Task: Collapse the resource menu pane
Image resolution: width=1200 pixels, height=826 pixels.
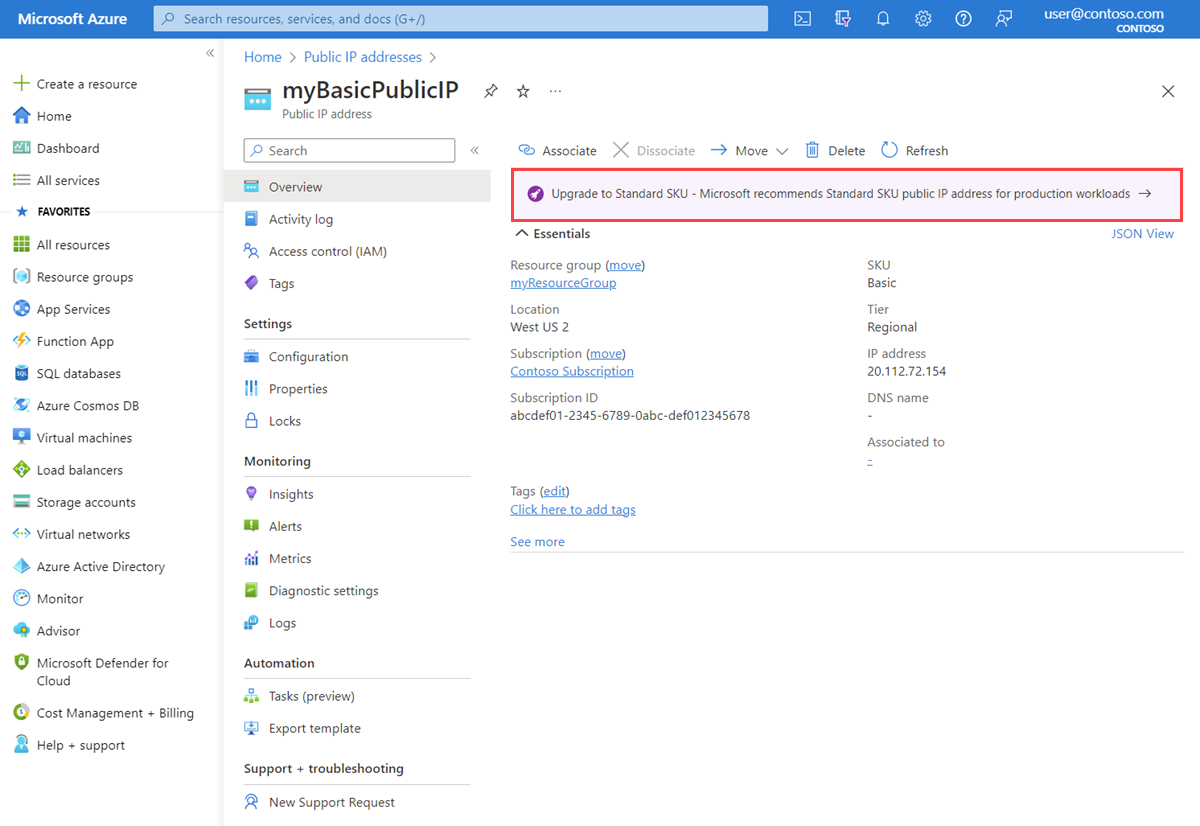Action: (475, 150)
